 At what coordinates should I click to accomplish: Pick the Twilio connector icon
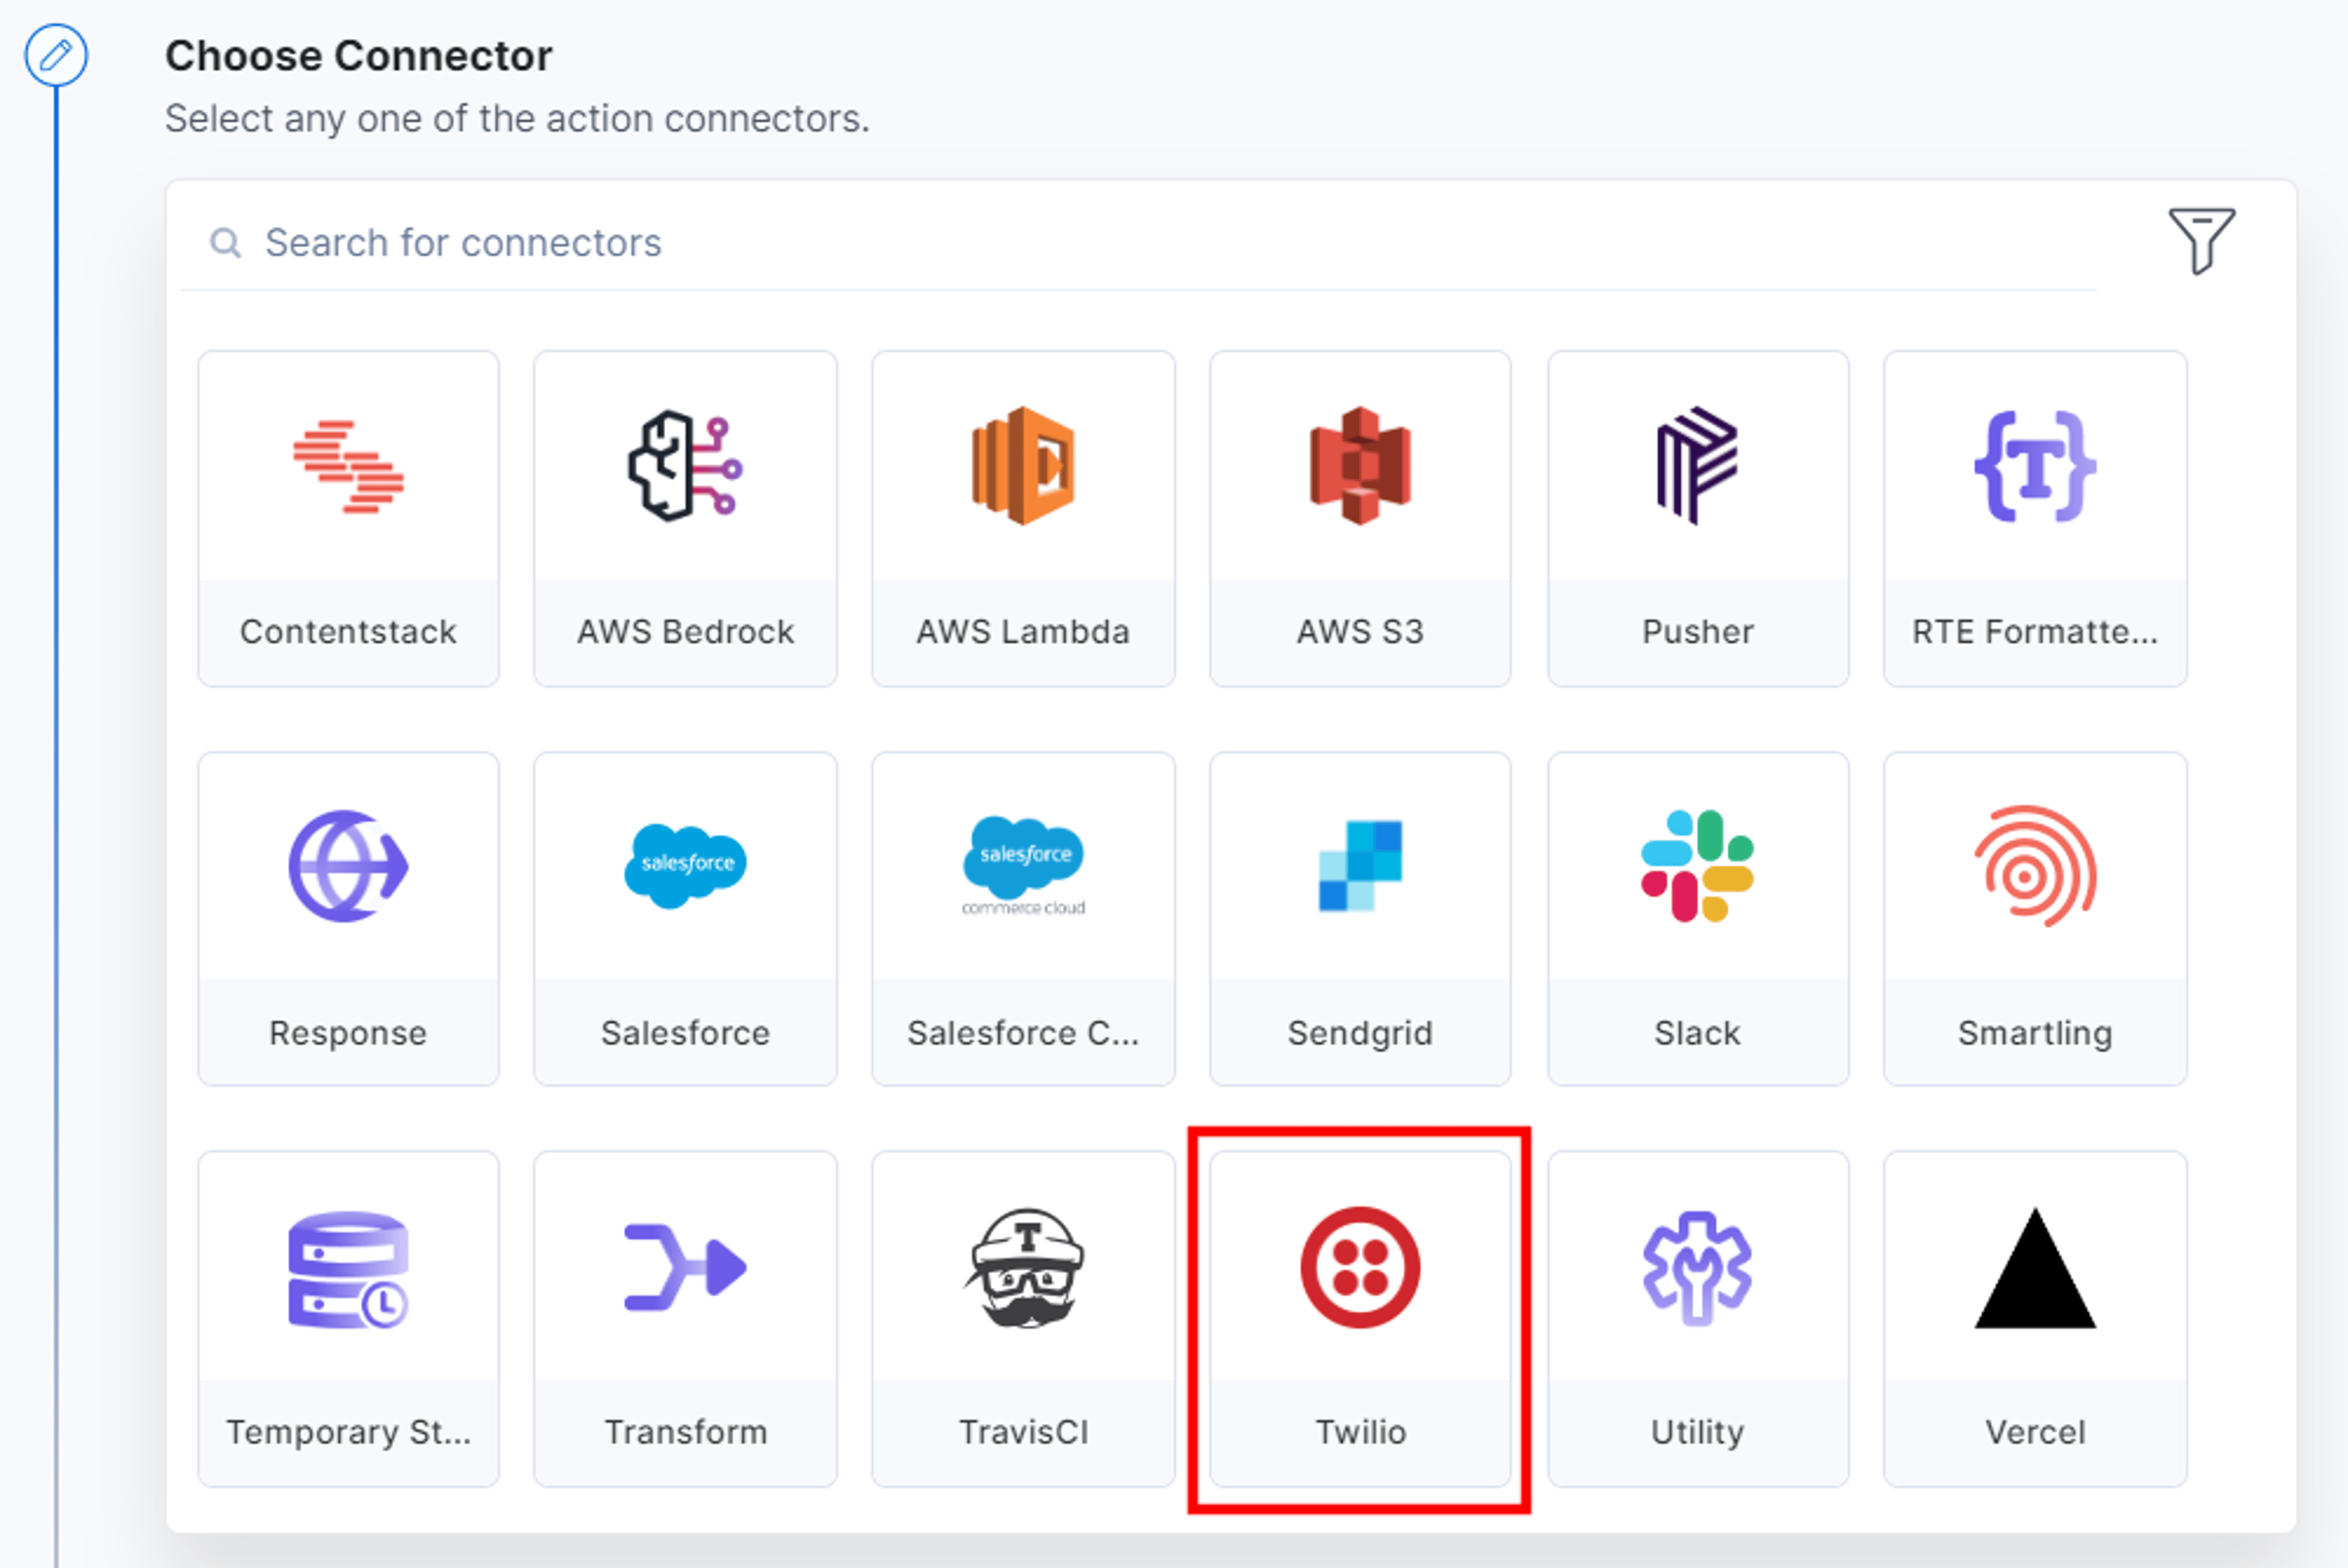point(1360,1268)
